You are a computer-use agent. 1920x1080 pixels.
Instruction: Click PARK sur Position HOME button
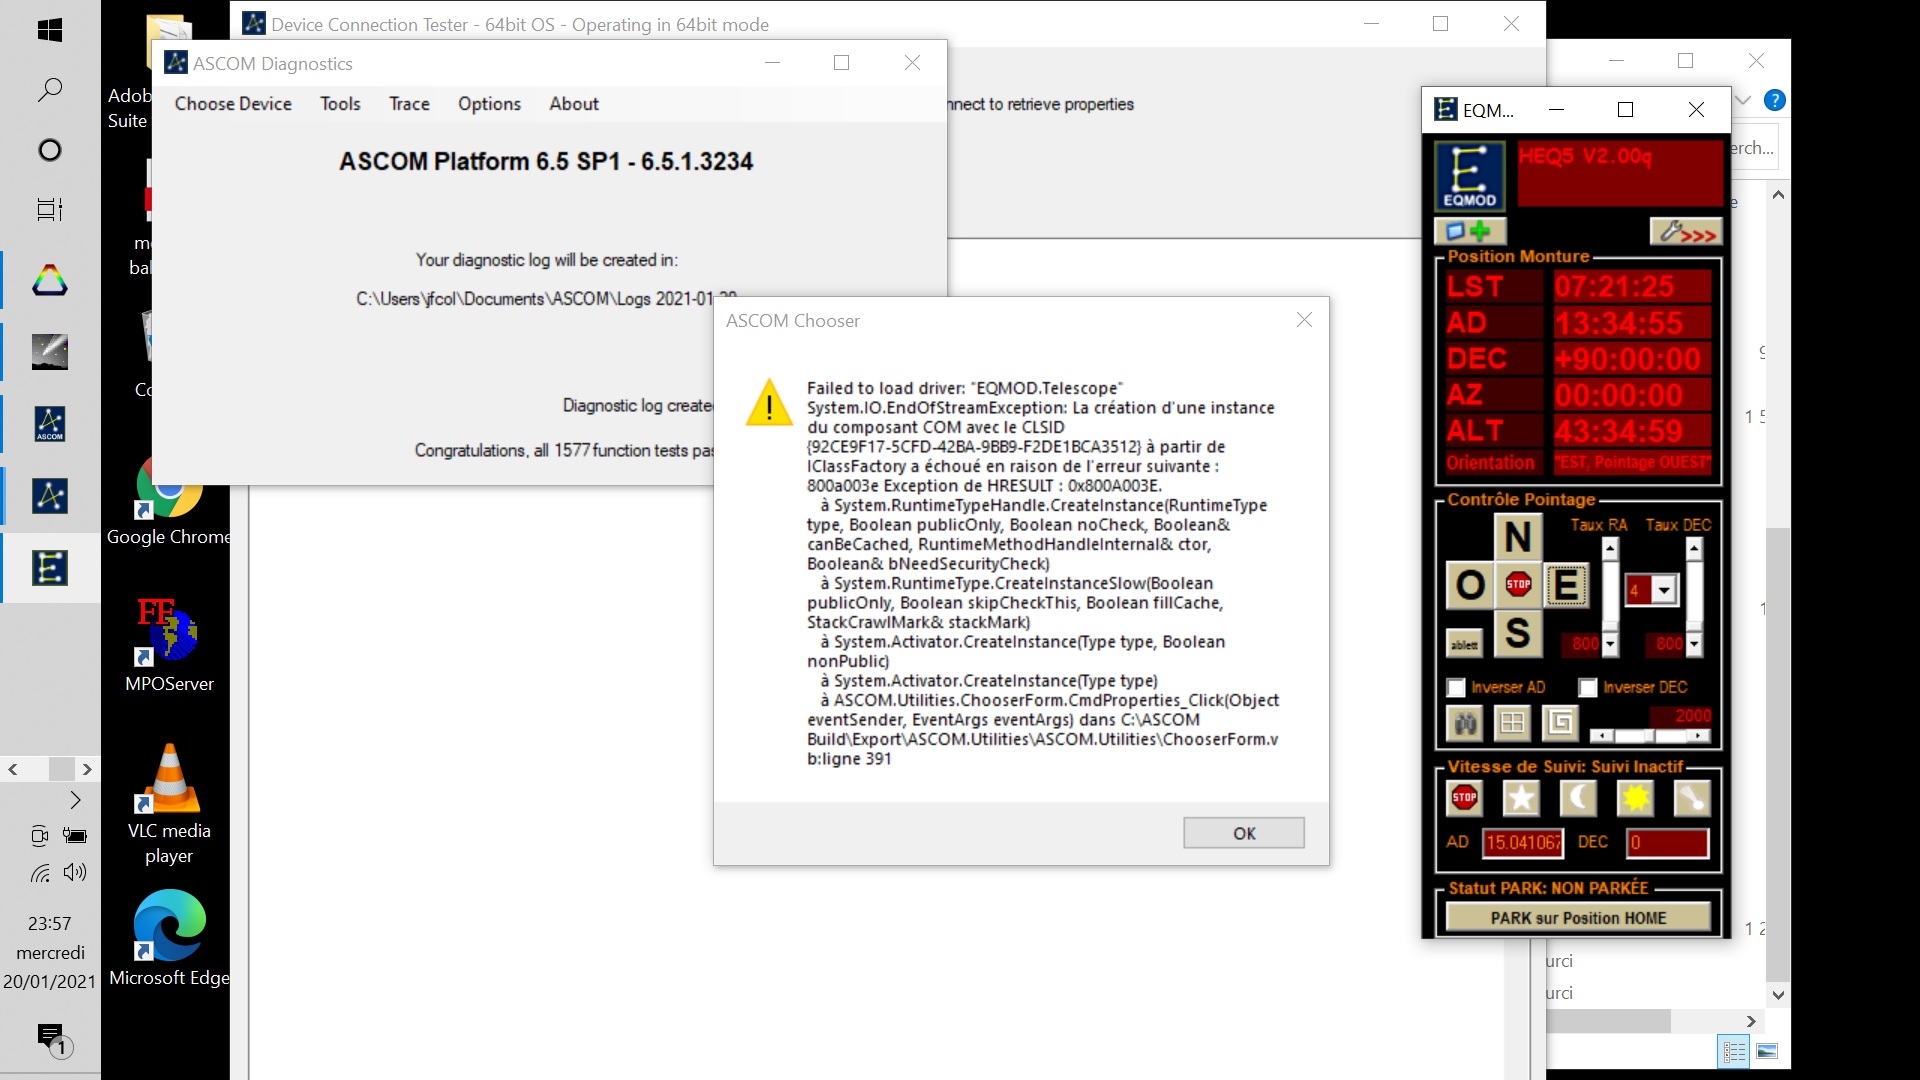point(1578,918)
